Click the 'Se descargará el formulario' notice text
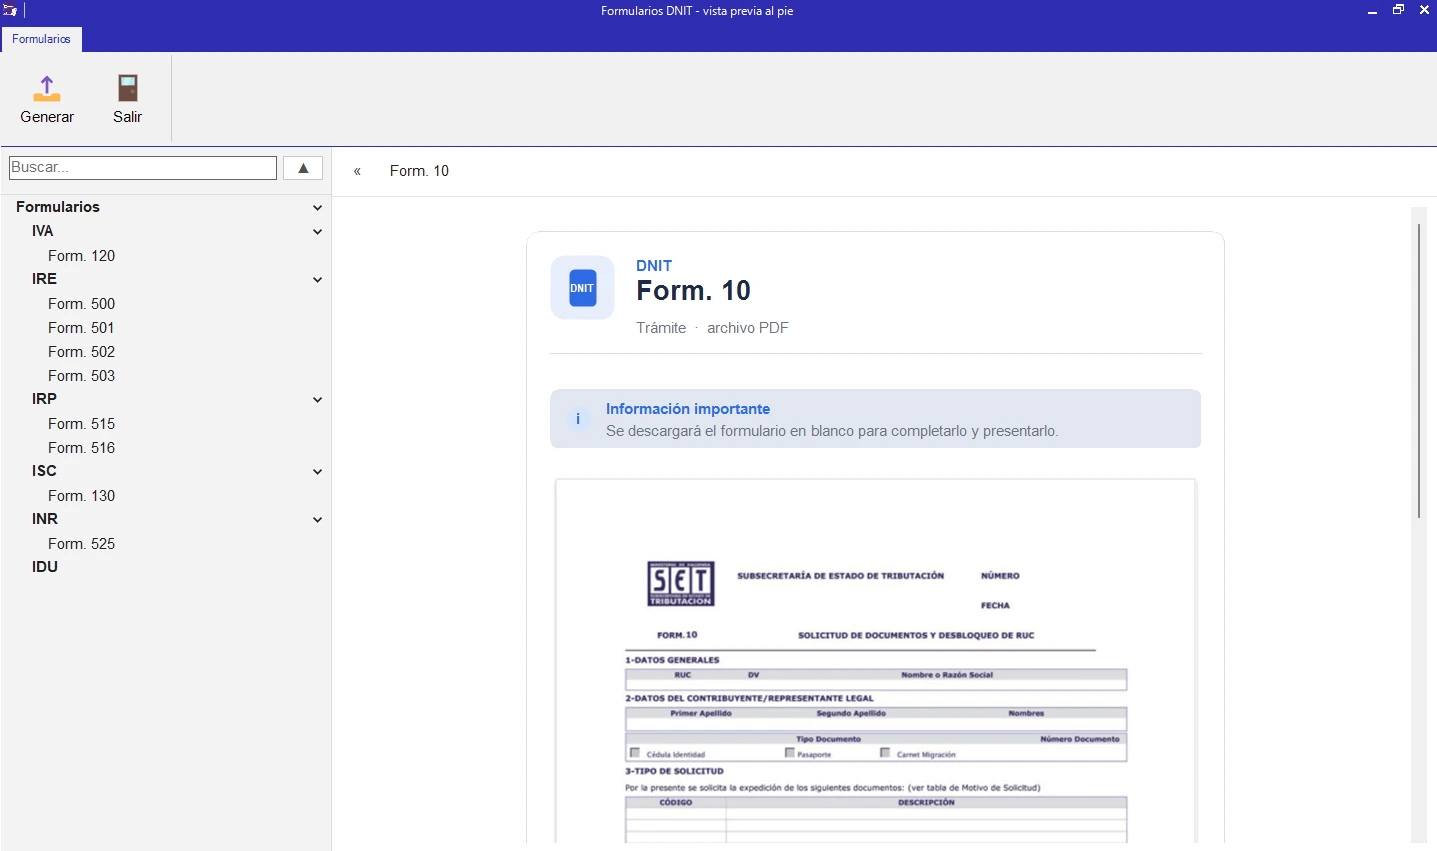The image size is (1437, 851). (832, 431)
